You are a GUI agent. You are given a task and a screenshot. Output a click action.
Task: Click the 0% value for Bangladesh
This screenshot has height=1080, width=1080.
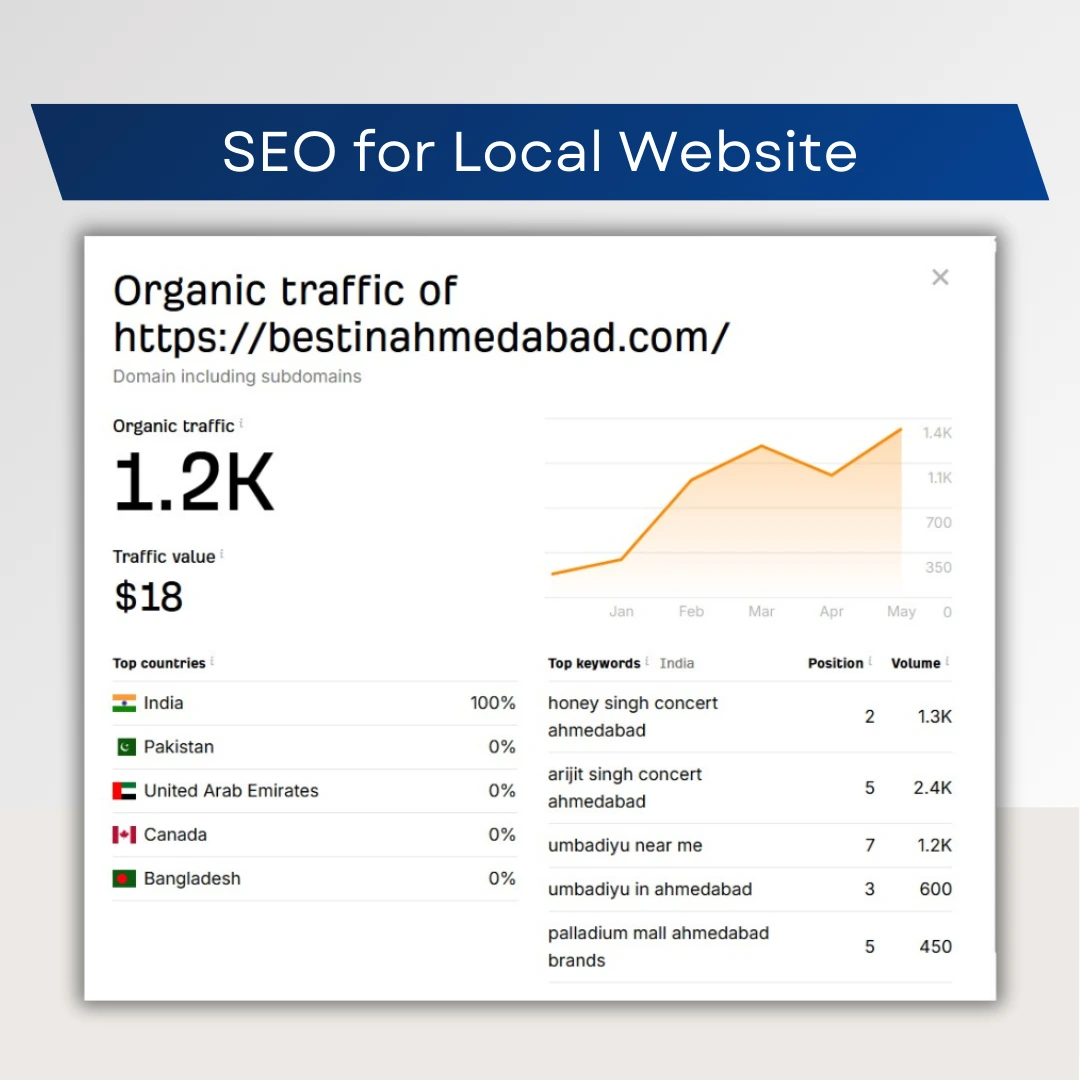(x=501, y=879)
